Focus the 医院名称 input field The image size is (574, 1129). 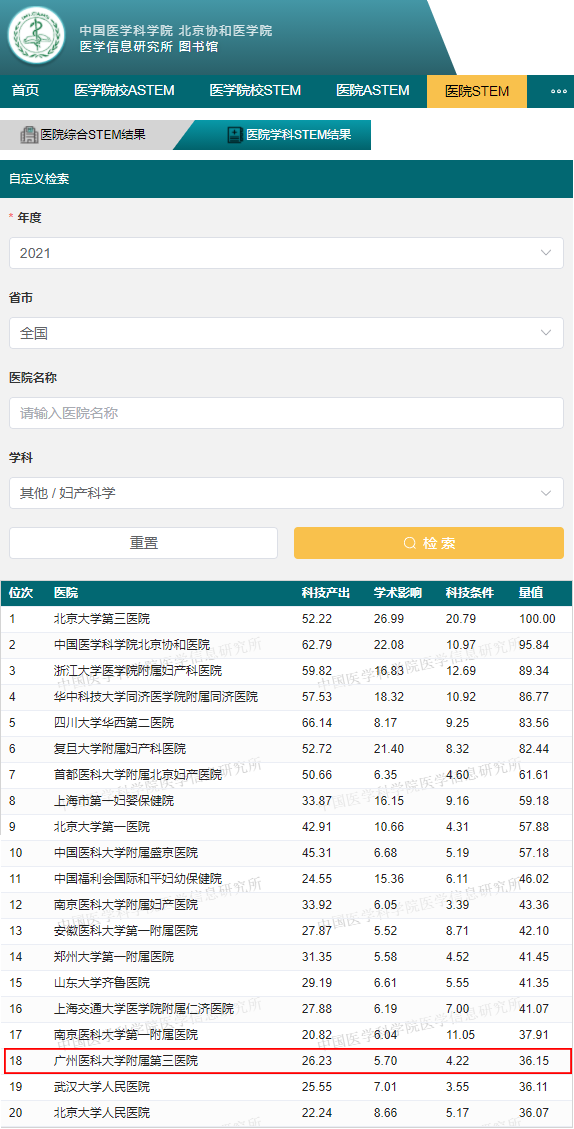(287, 413)
